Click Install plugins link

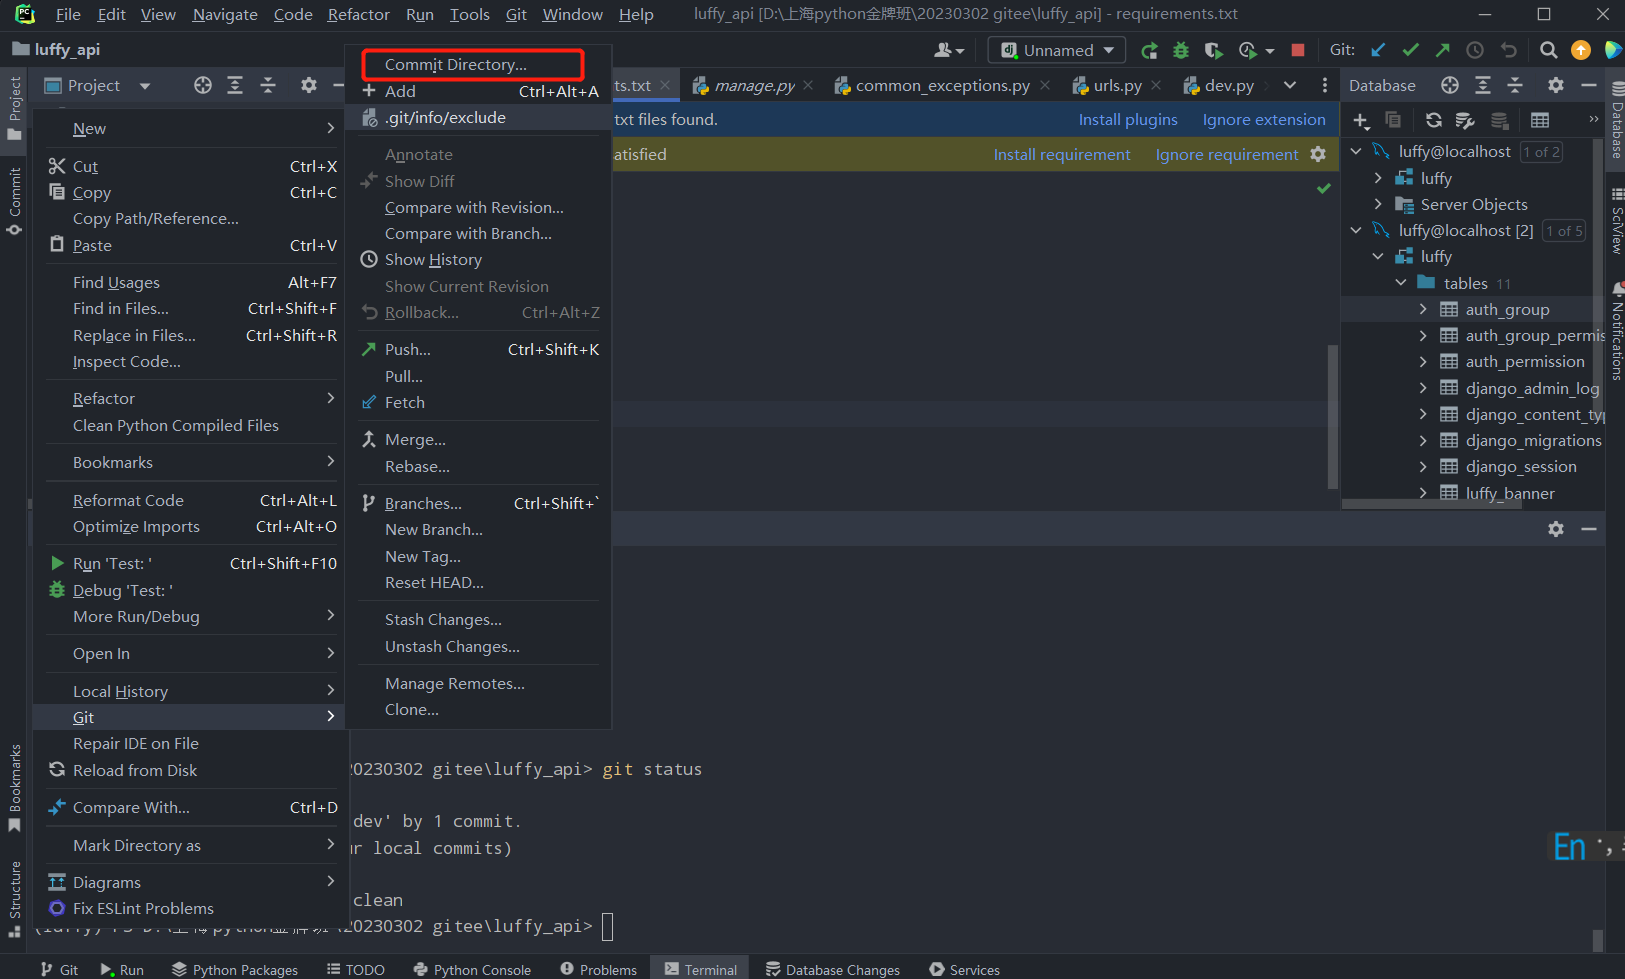pos(1128,119)
